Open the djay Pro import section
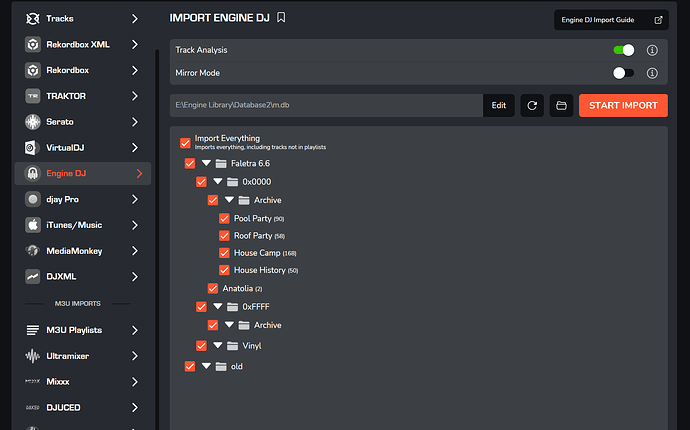 tap(83, 199)
